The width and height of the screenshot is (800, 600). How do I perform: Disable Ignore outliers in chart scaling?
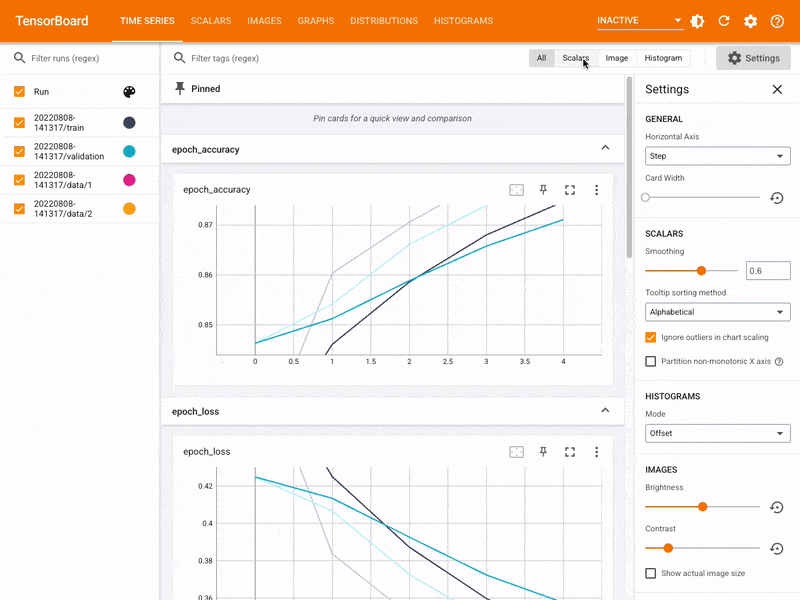click(x=651, y=337)
